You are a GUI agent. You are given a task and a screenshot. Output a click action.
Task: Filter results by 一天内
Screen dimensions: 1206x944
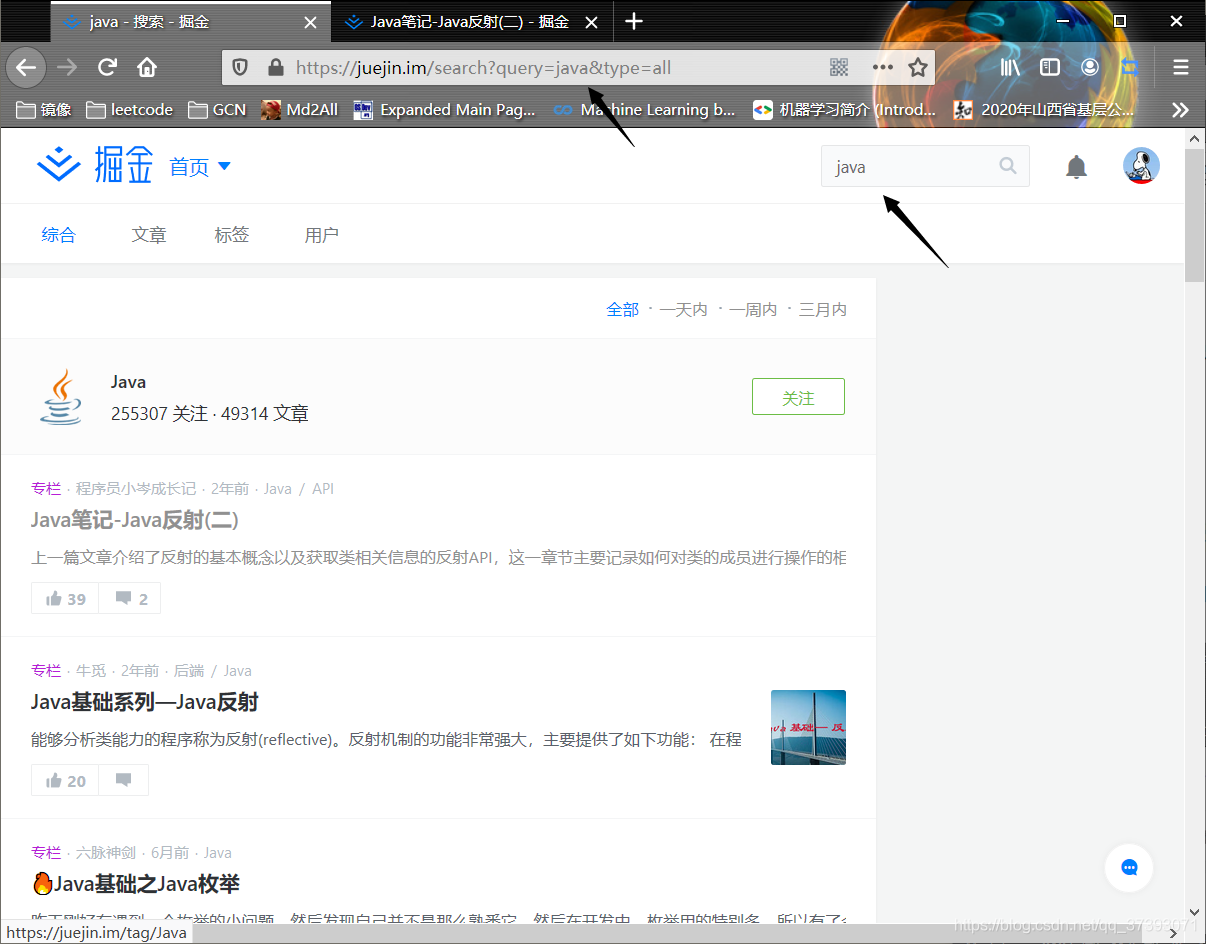tap(684, 310)
